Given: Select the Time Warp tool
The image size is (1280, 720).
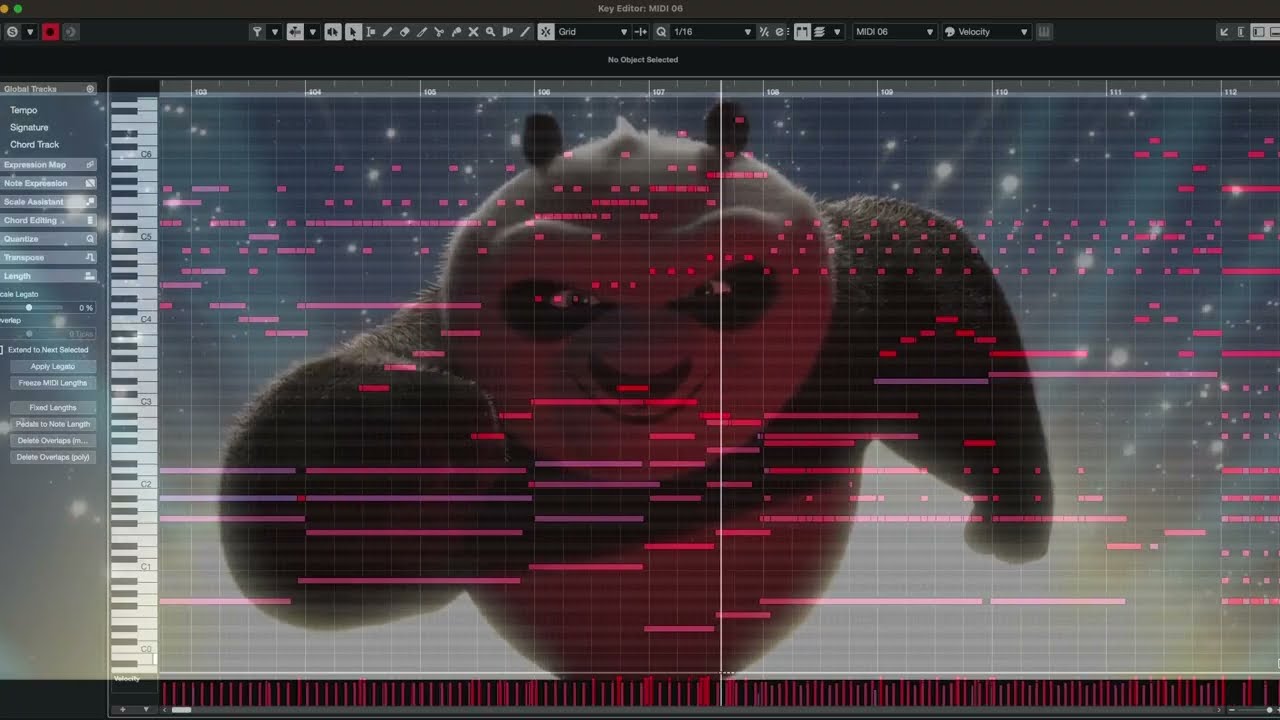Looking at the screenshot, I should pyautogui.click(x=508, y=32).
